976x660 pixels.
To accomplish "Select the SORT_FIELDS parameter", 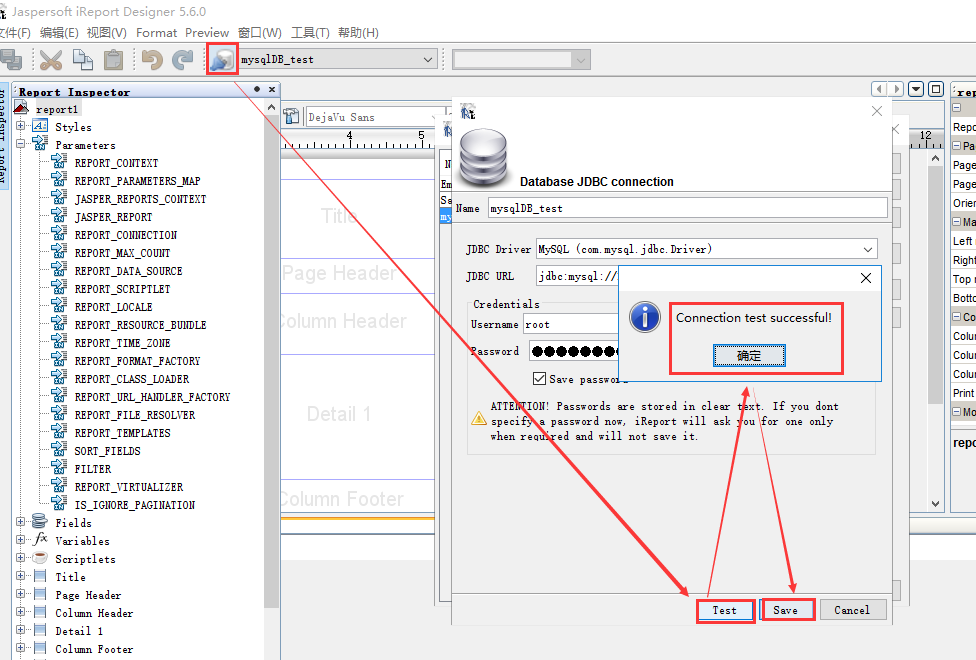I will click(108, 451).
